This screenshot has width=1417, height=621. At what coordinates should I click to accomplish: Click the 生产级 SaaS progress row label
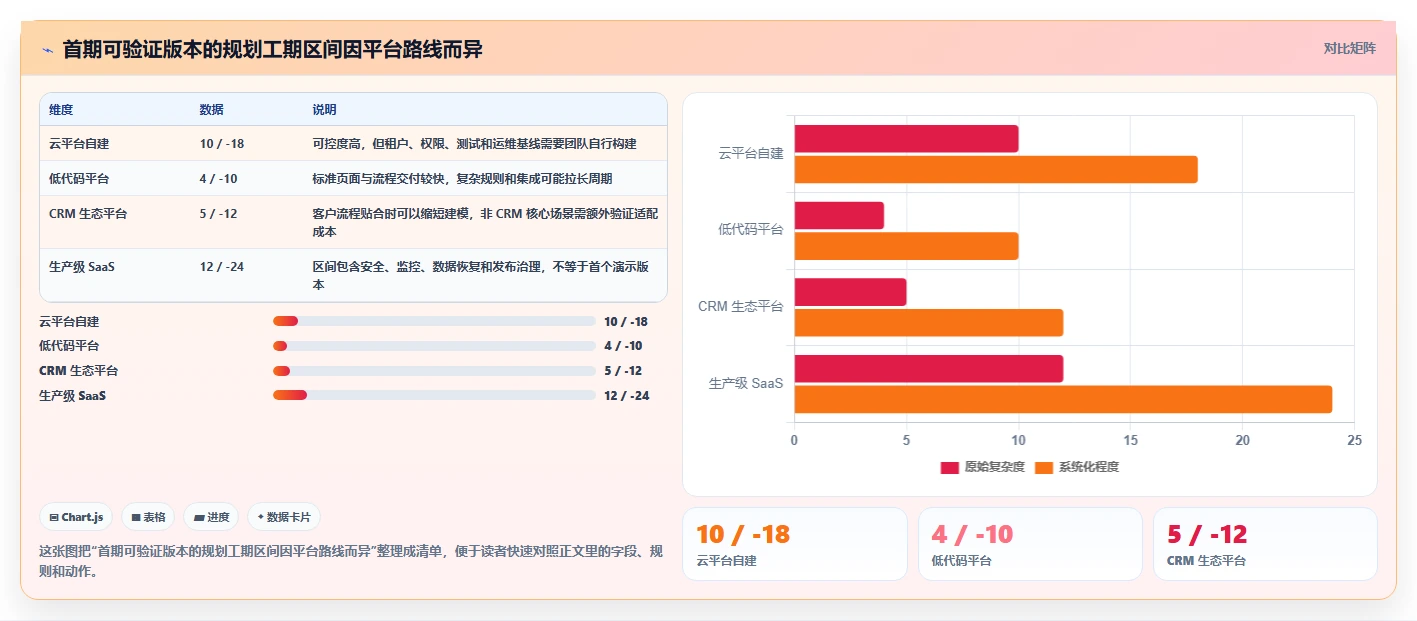tap(72, 396)
